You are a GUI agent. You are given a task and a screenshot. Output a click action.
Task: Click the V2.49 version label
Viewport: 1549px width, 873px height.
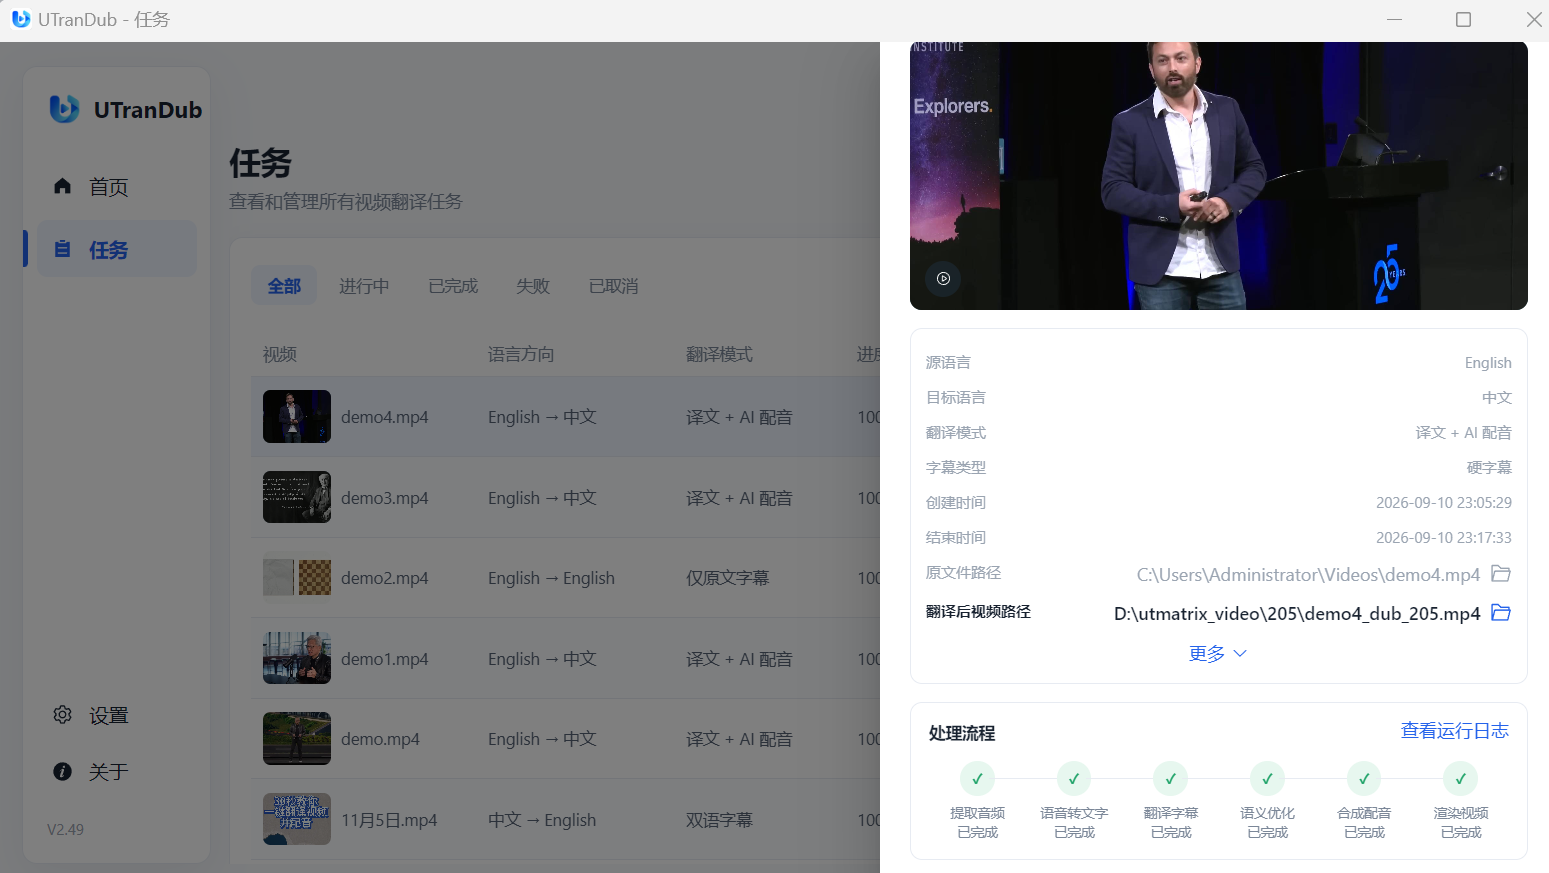coord(66,829)
